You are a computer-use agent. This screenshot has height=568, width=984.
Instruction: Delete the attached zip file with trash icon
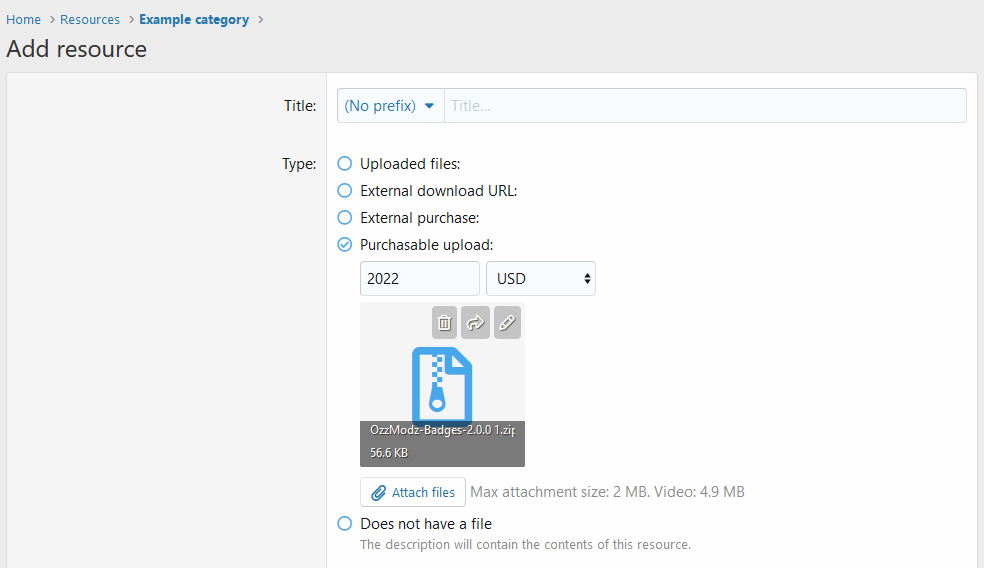point(445,323)
